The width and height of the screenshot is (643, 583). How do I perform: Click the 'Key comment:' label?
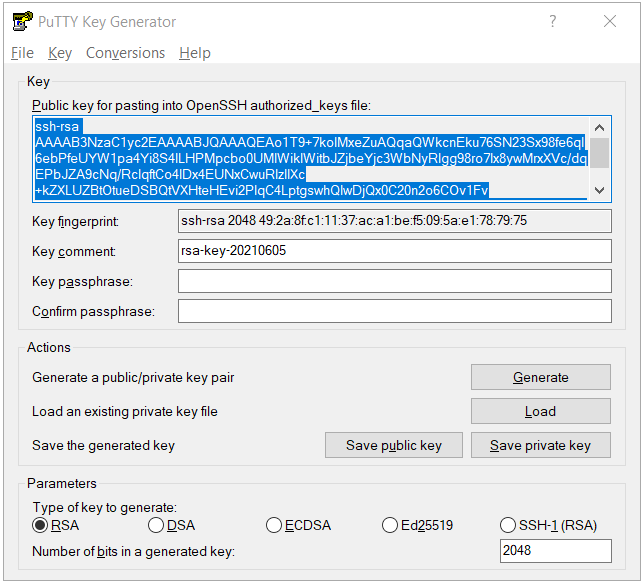click(x=73, y=251)
